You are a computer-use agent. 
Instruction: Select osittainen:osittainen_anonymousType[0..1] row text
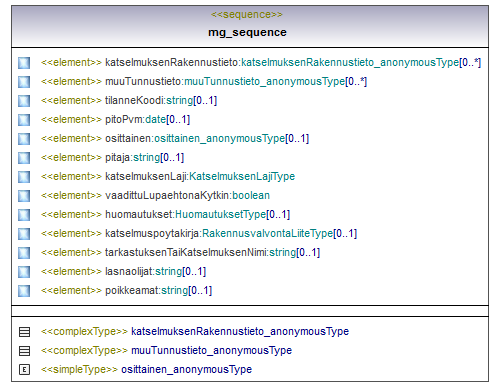coord(175,139)
